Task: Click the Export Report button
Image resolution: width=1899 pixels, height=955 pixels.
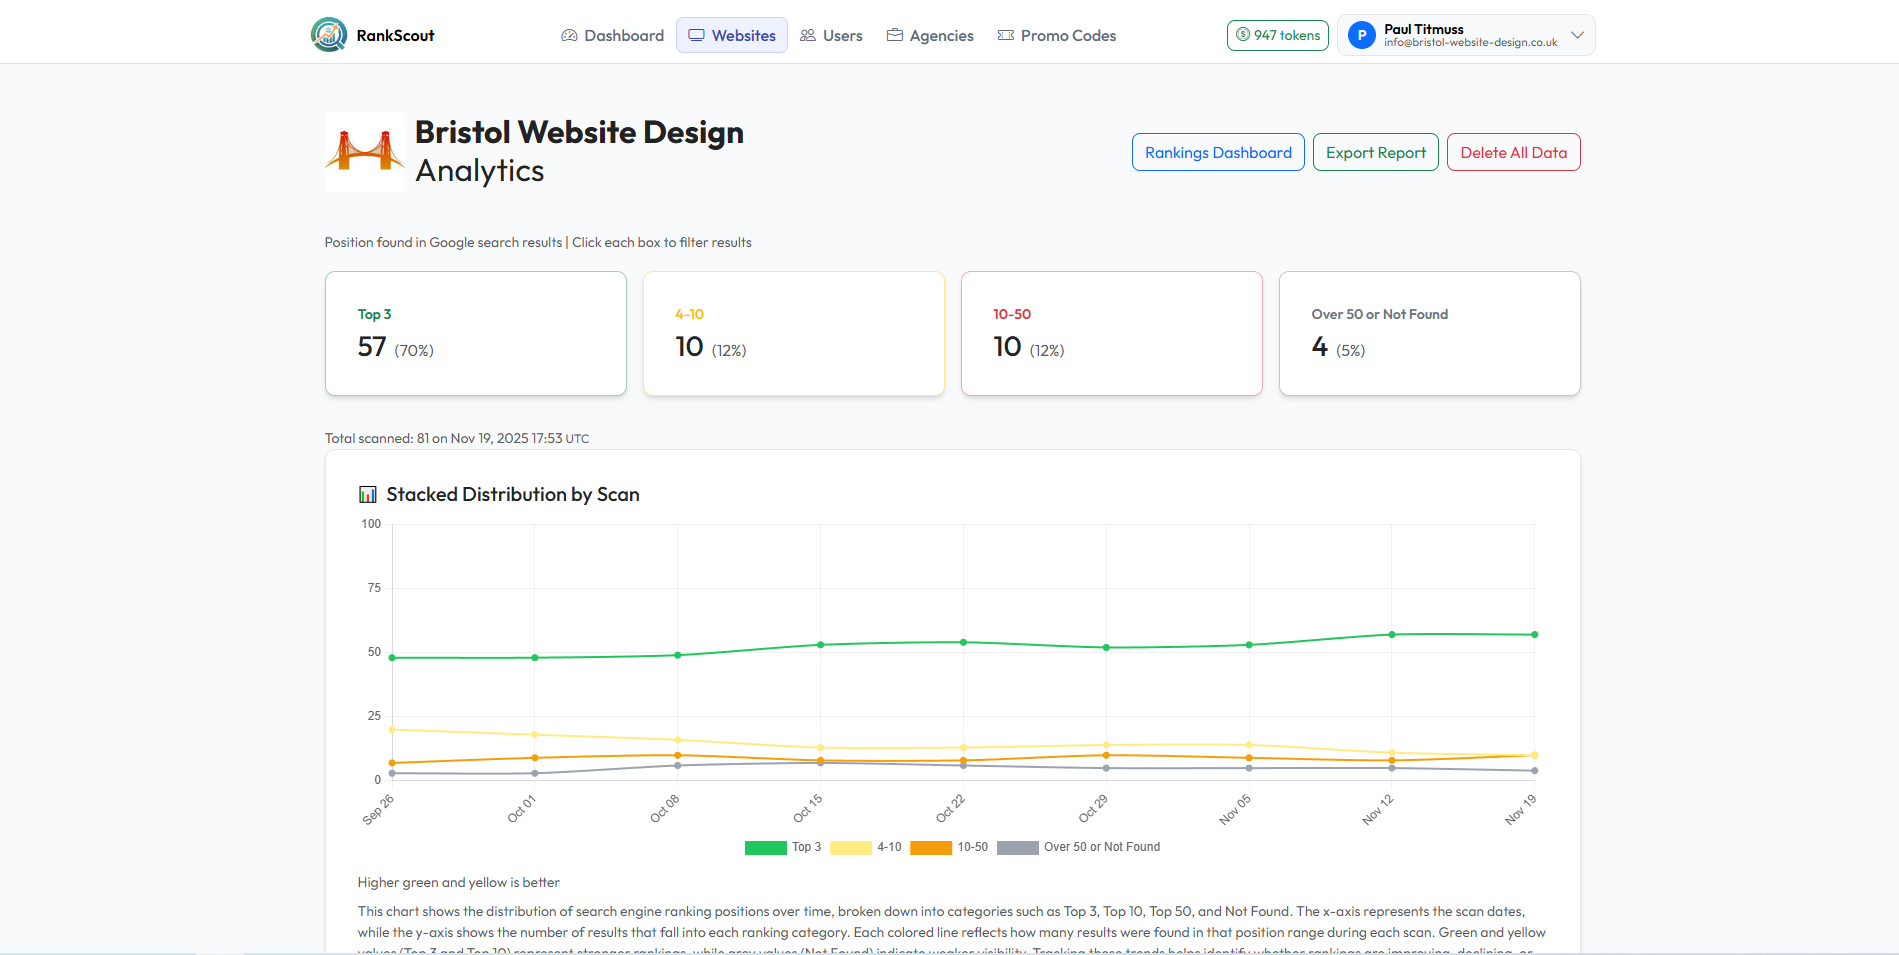Action: pos(1375,152)
